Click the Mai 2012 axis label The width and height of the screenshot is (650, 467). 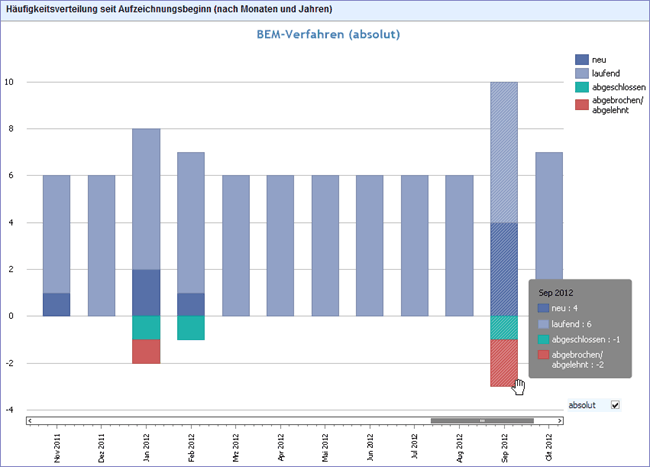coord(325,448)
